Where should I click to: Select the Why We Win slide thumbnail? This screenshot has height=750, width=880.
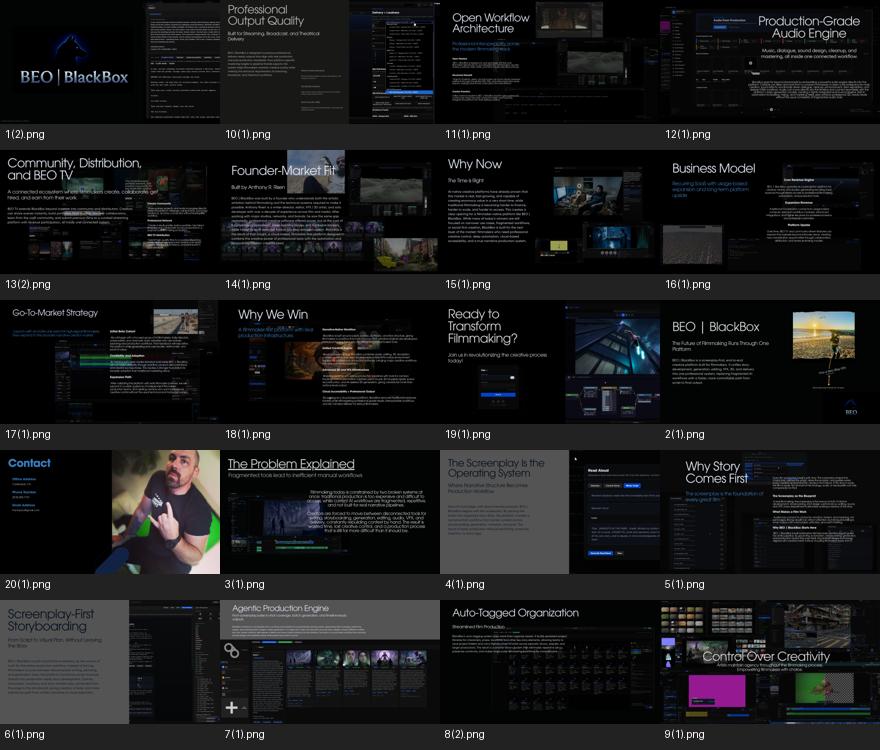tap(330, 362)
